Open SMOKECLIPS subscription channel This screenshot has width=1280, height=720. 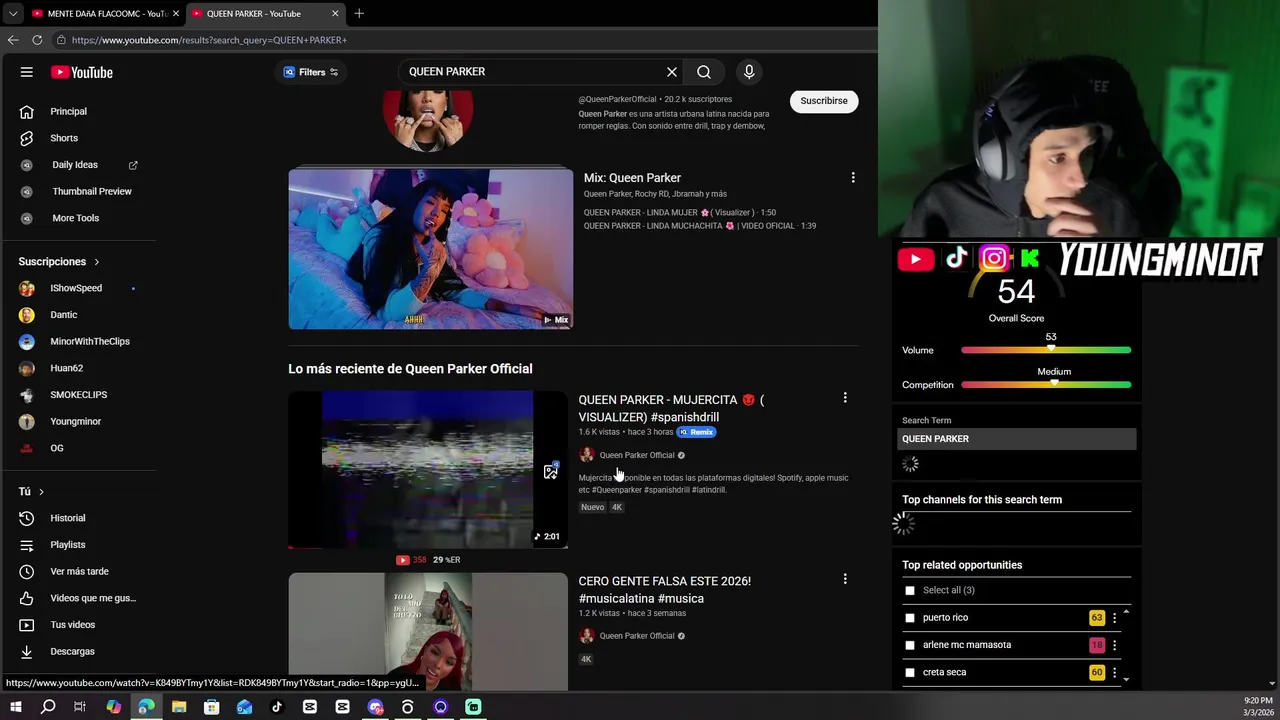77,395
